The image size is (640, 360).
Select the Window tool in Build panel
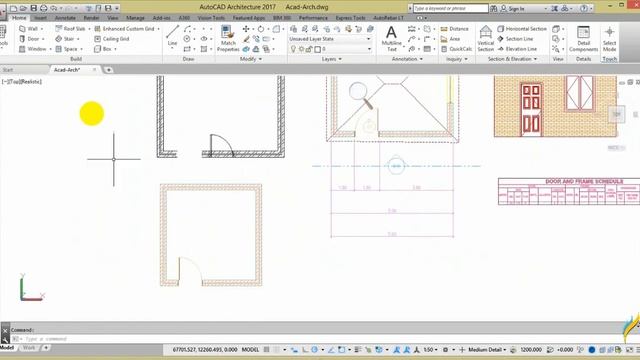tap(33, 49)
